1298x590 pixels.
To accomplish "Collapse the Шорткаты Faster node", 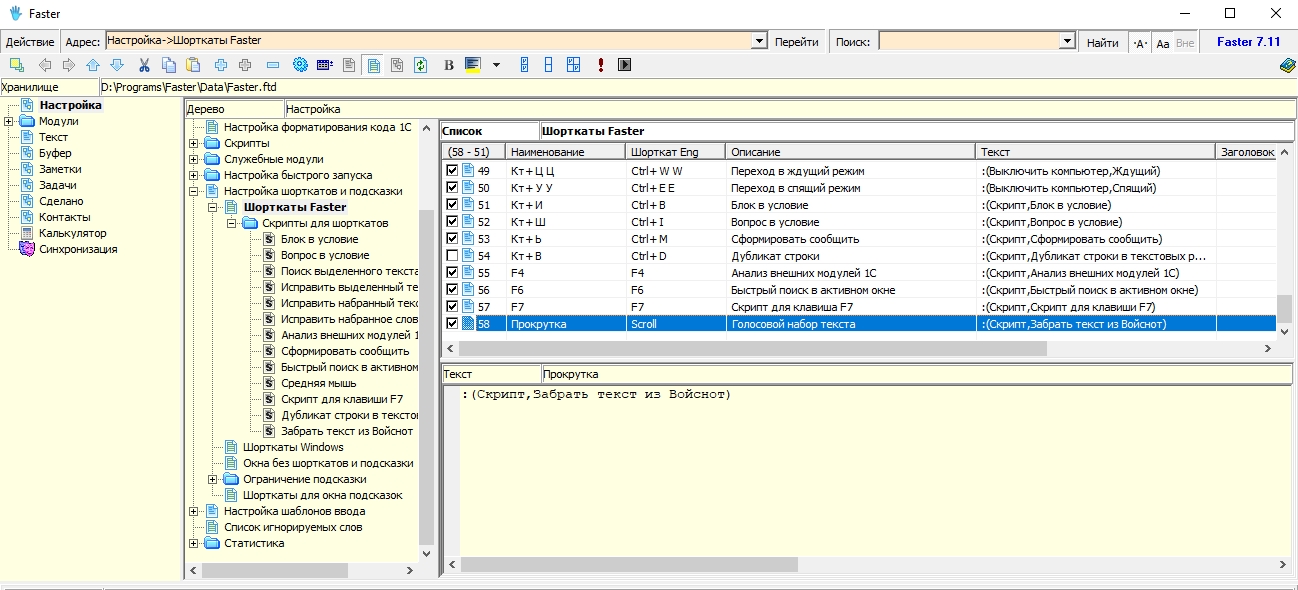I will pos(213,207).
